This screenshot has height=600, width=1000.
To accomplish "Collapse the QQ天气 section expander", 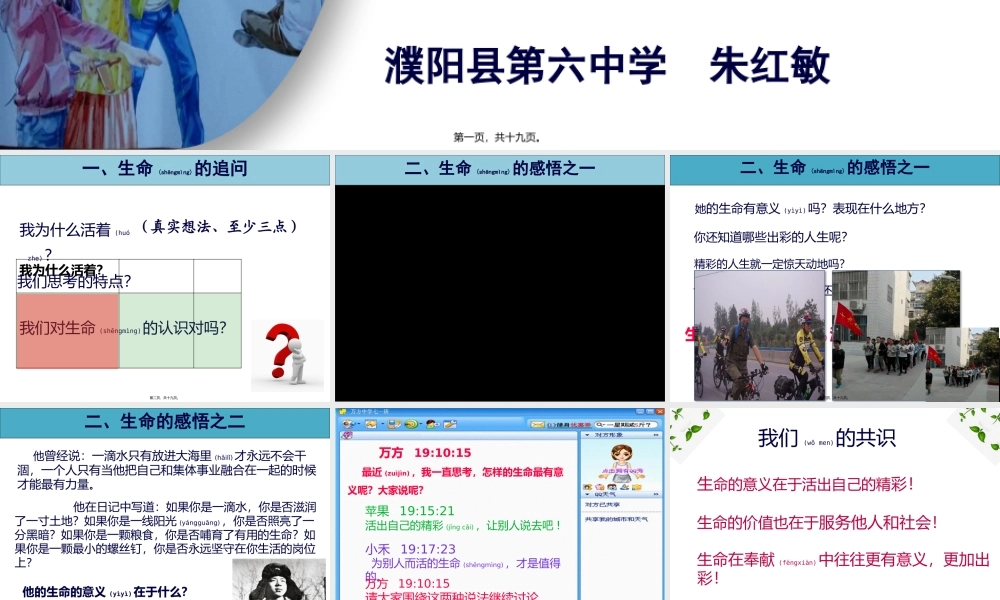I will 588,493.
